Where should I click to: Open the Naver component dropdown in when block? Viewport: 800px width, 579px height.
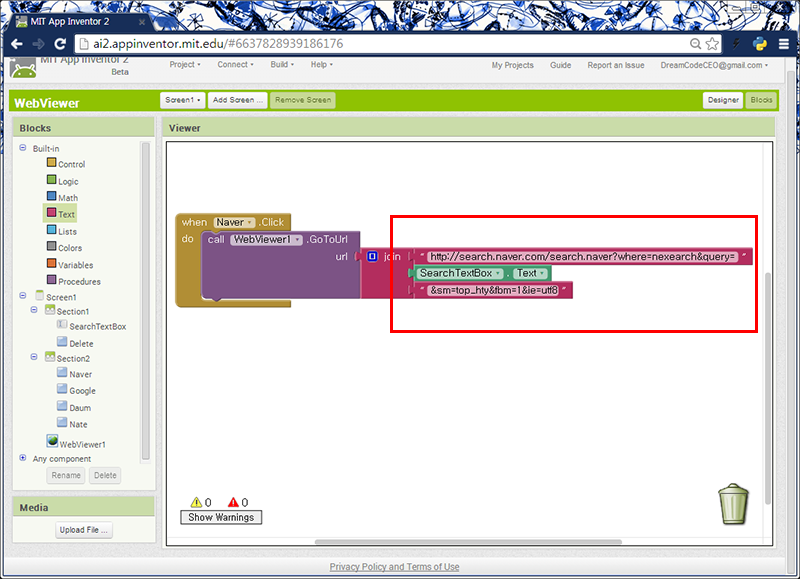click(234, 222)
